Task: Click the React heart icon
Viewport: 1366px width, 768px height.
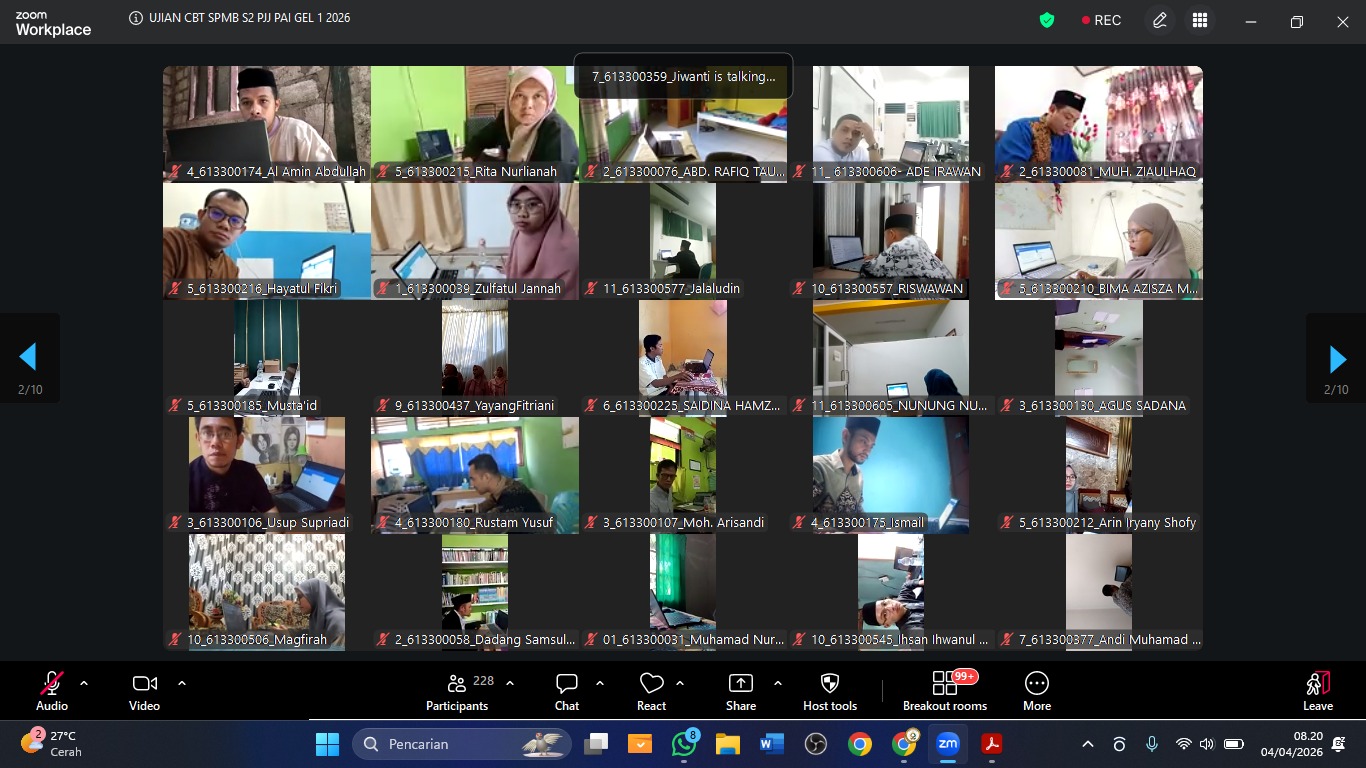Action: [651, 691]
